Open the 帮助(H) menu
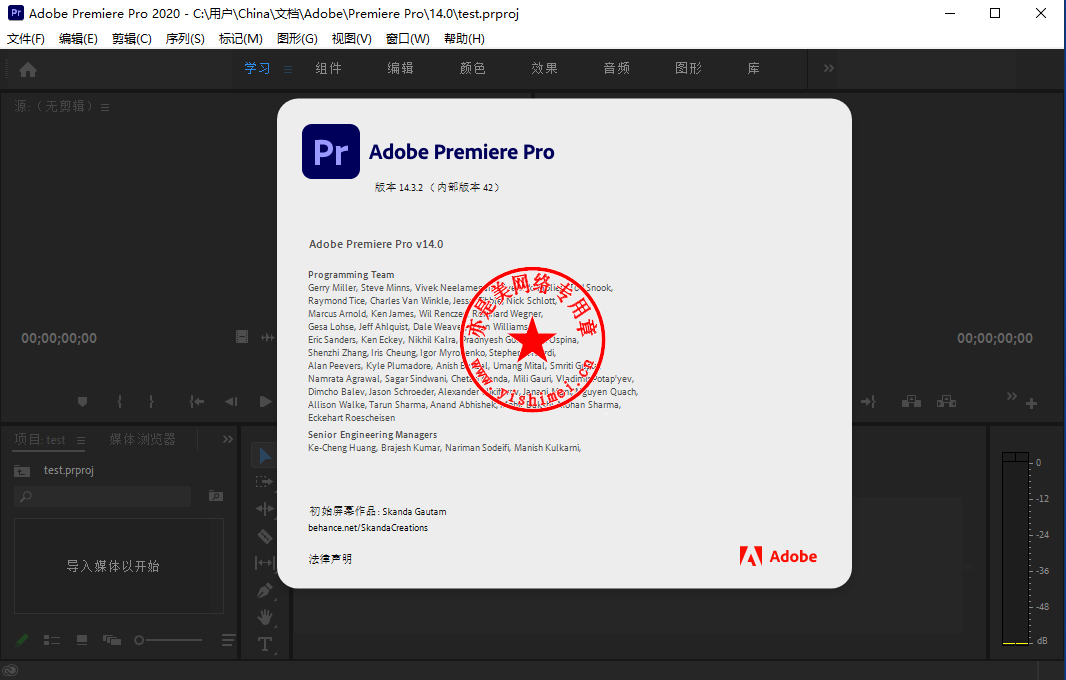 click(464, 39)
